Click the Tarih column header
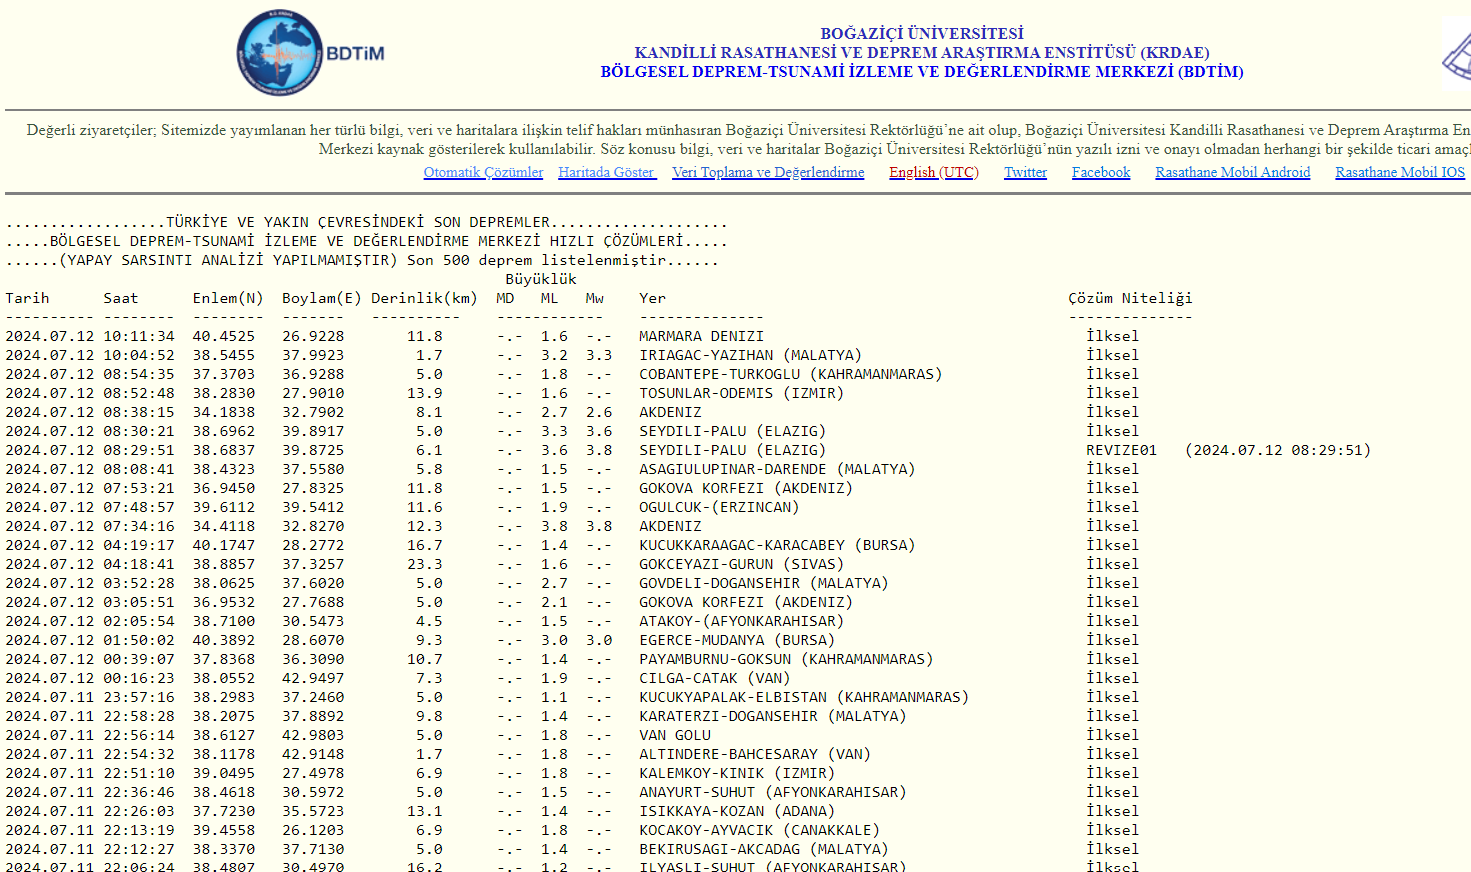The image size is (1471, 872). pos(27,298)
